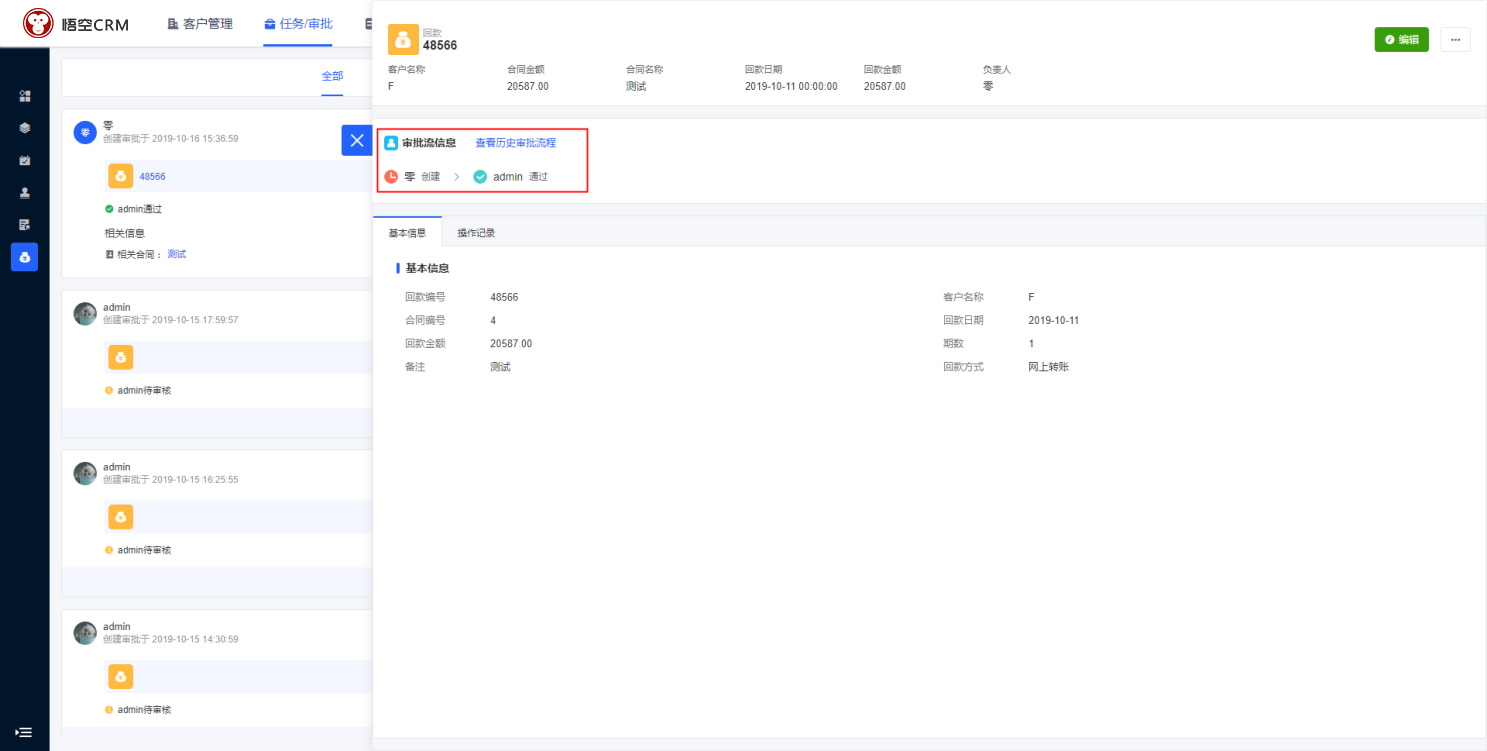The image size is (1487, 751).
Task: Switch to the 操作记录 tab
Action: coord(476,233)
